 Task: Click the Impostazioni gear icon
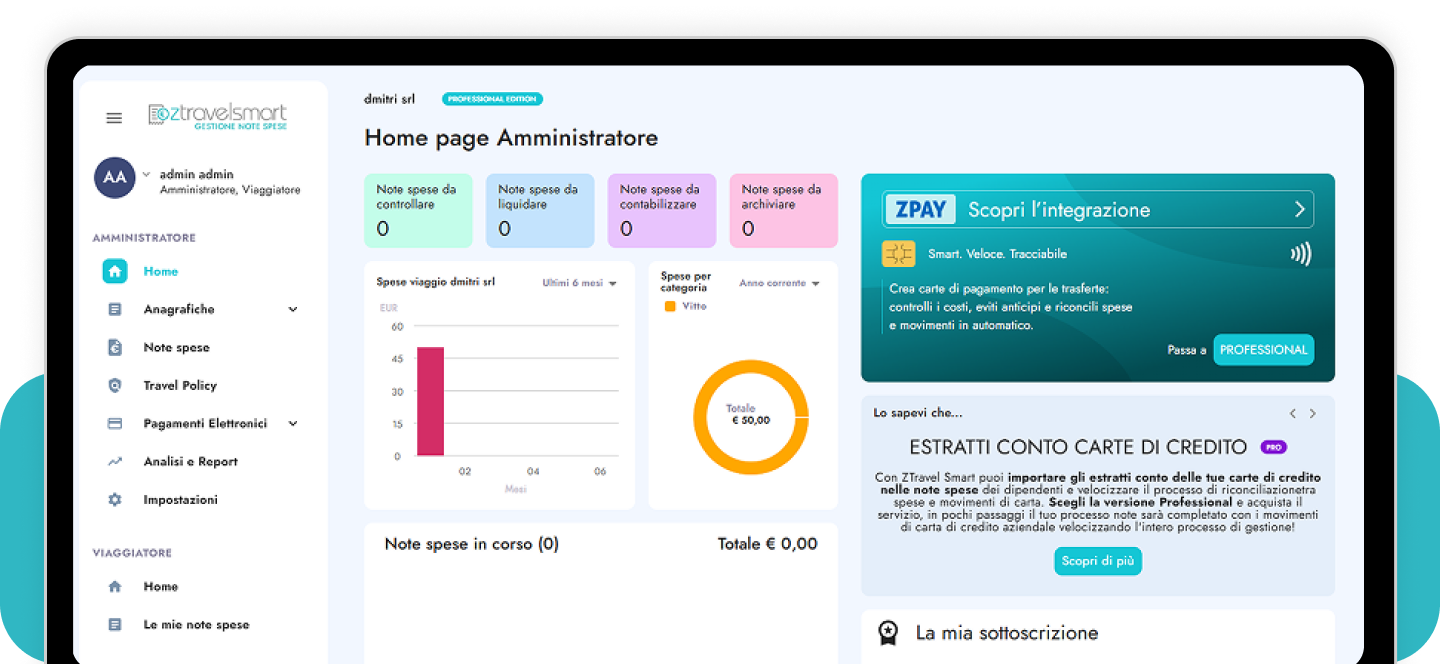pyautogui.click(x=115, y=500)
